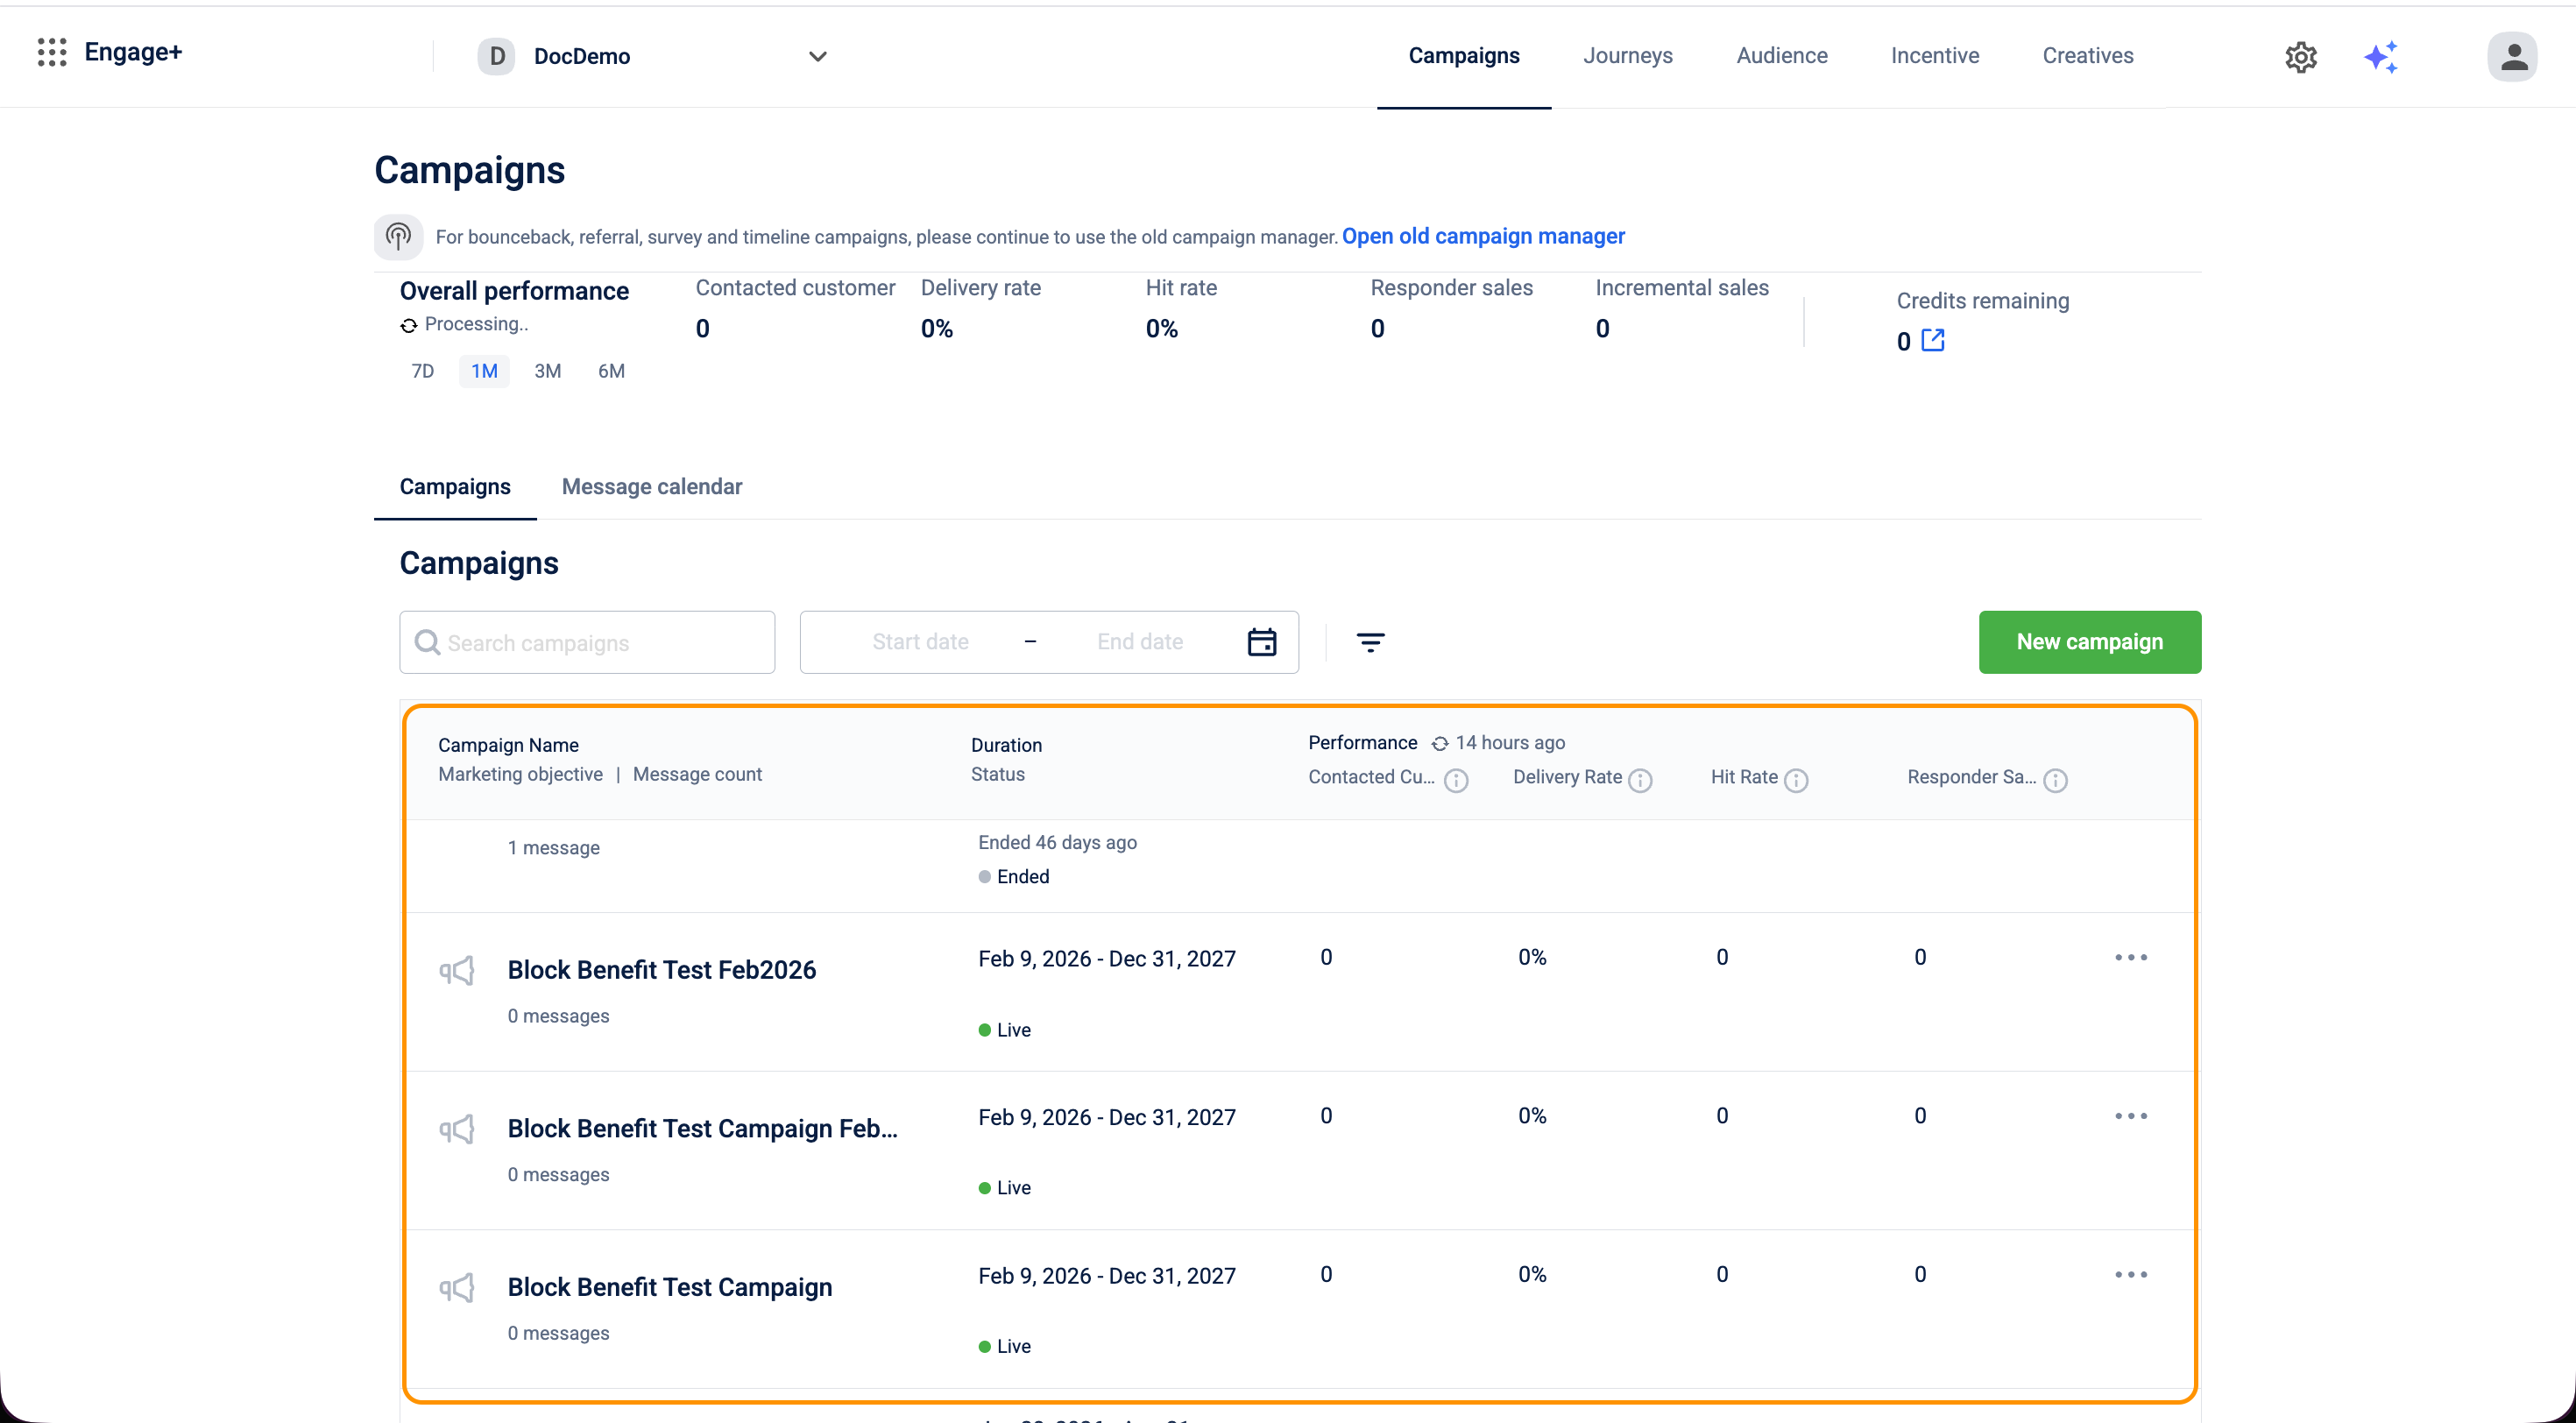Open old campaign manager link
Image resolution: width=2576 pixels, height=1423 pixels.
1483,236
